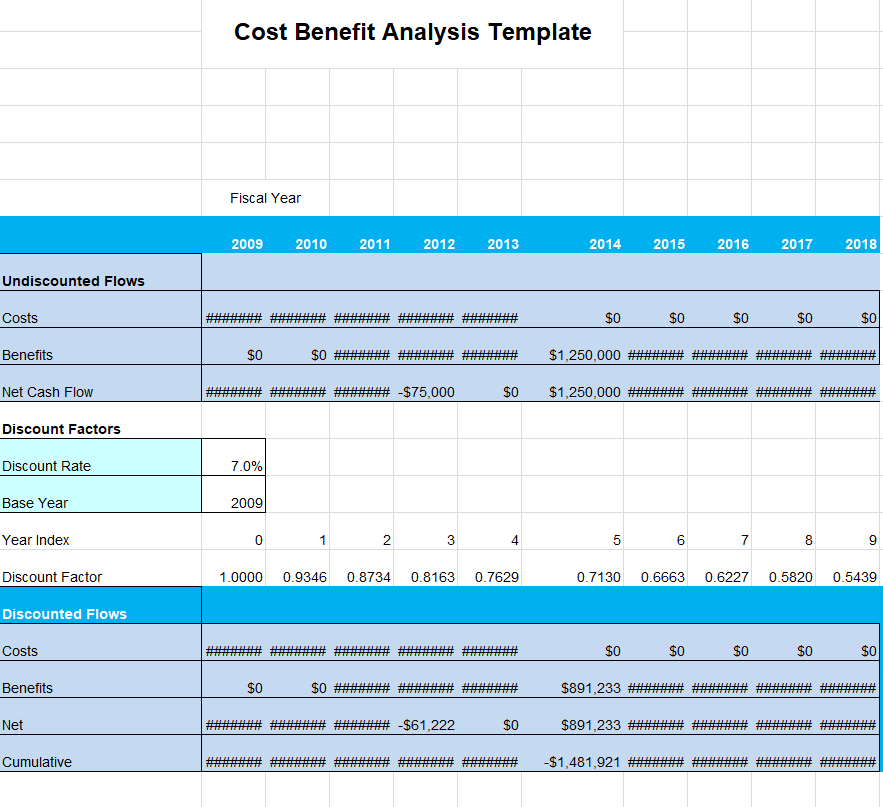Click the 0.7130 discount factor cell
This screenshot has width=883, height=807.
pos(599,577)
